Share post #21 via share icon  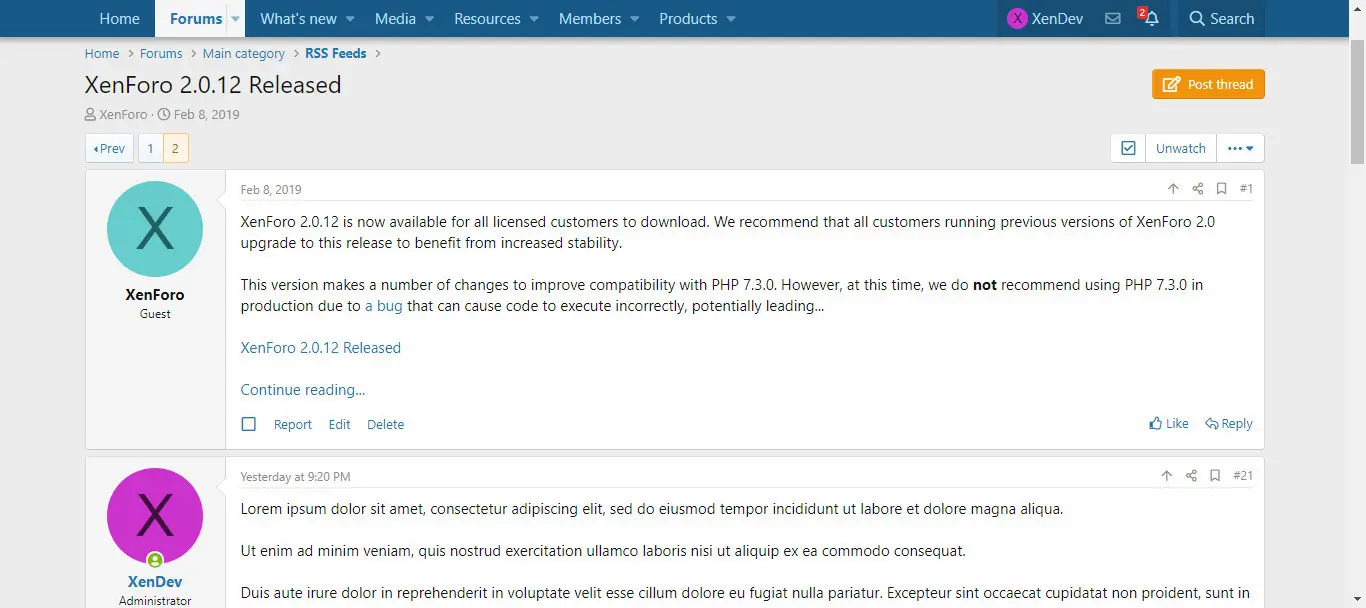tap(1191, 476)
